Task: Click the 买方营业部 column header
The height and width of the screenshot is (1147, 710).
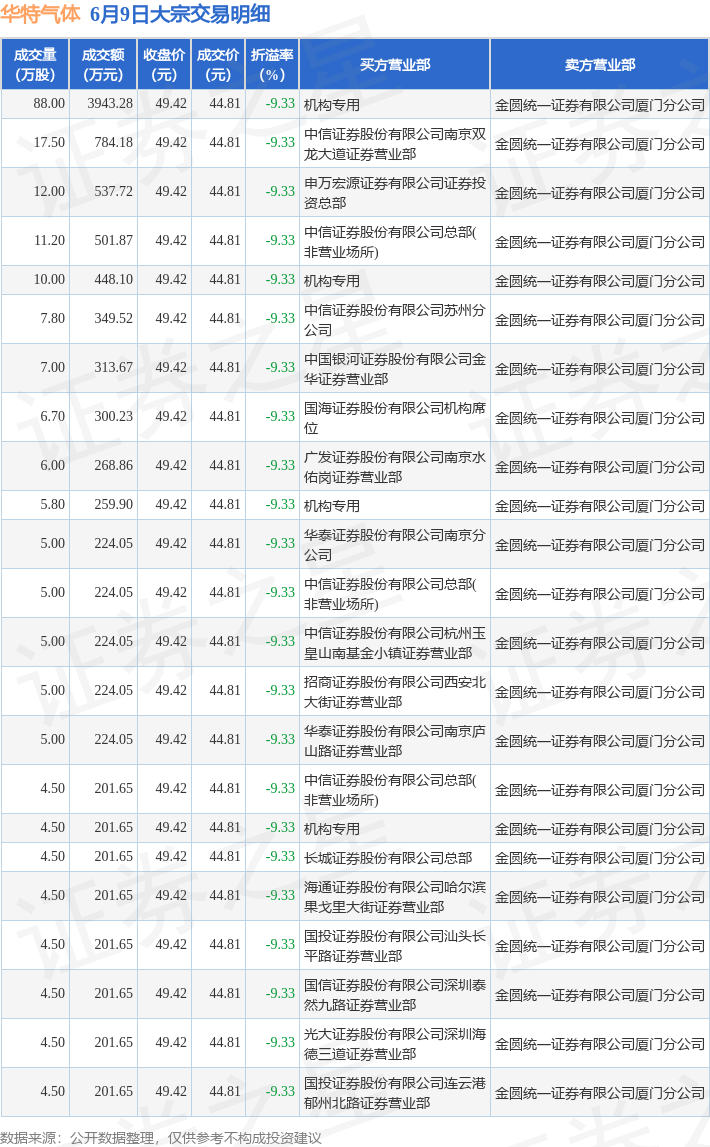Action: (395, 64)
